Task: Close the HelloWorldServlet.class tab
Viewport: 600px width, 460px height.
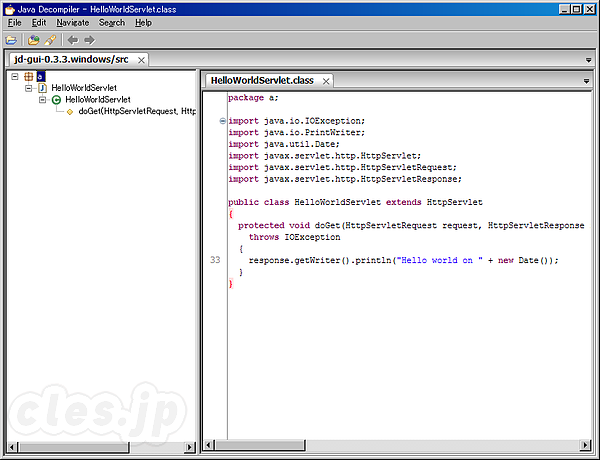Action: click(325, 80)
